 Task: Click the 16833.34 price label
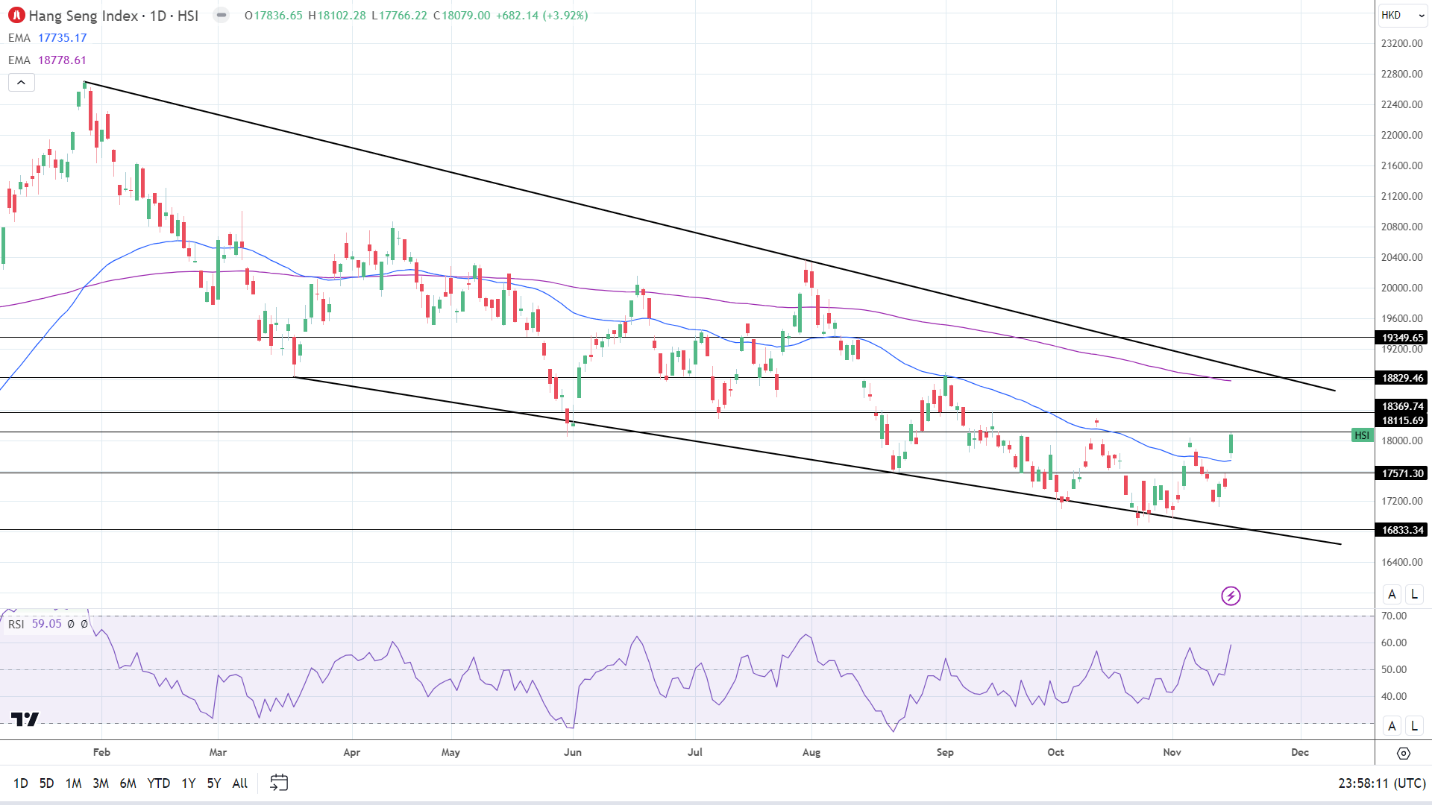pyautogui.click(x=1402, y=530)
